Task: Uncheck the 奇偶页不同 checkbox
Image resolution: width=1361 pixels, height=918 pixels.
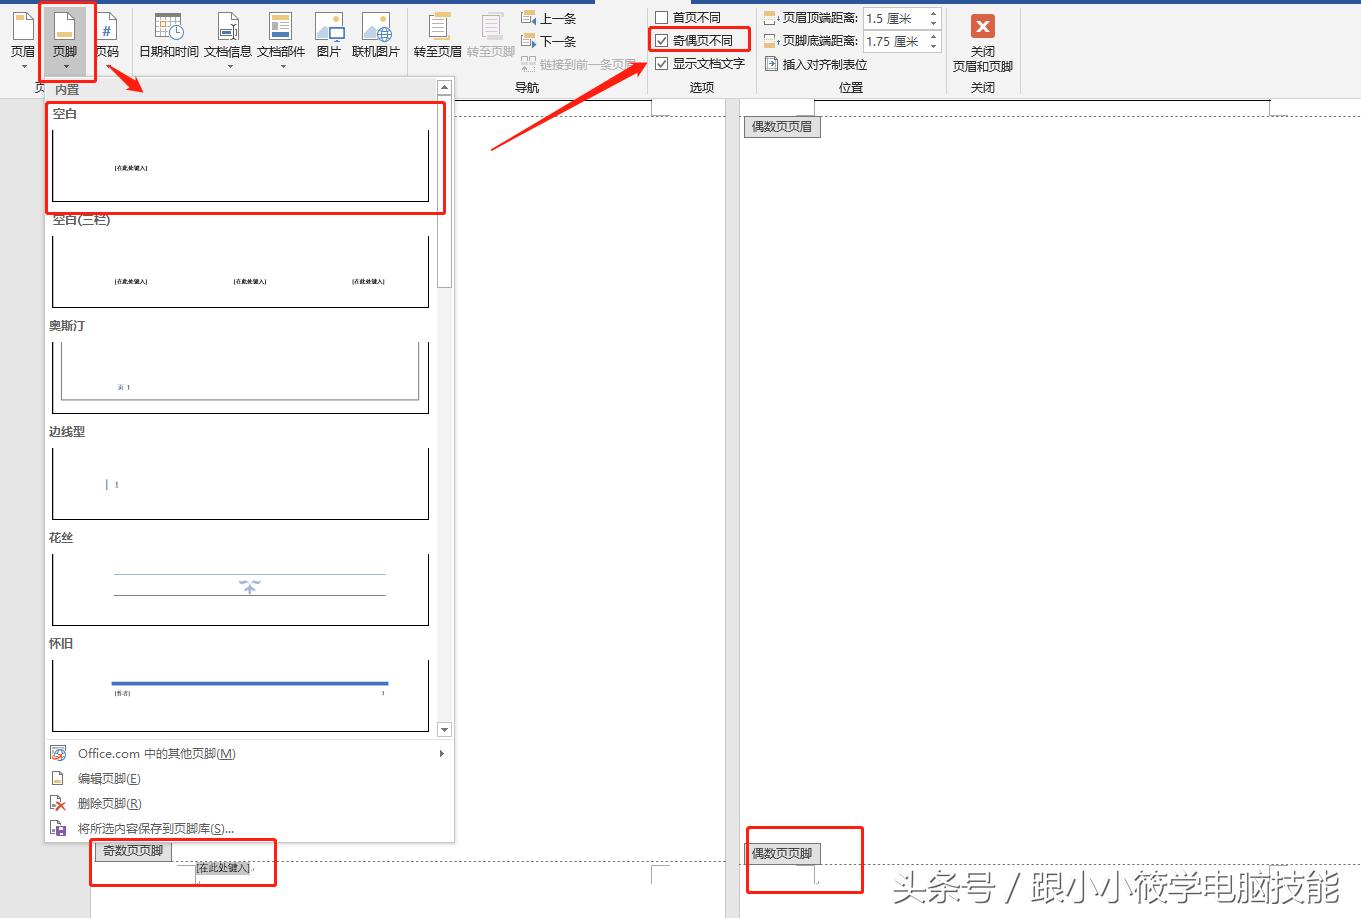Action: click(x=662, y=39)
